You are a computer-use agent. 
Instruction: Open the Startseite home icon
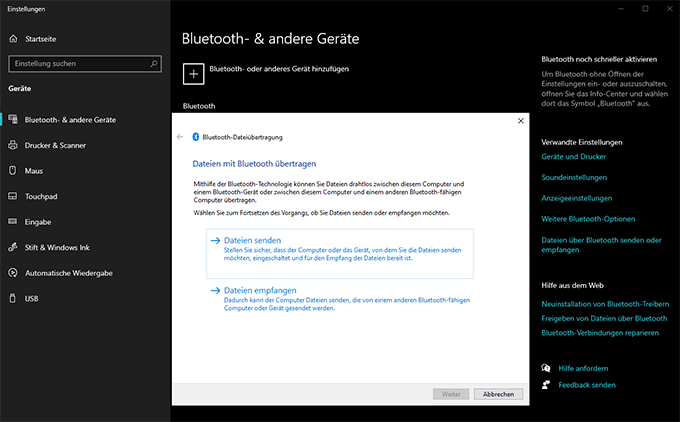click(13, 39)
